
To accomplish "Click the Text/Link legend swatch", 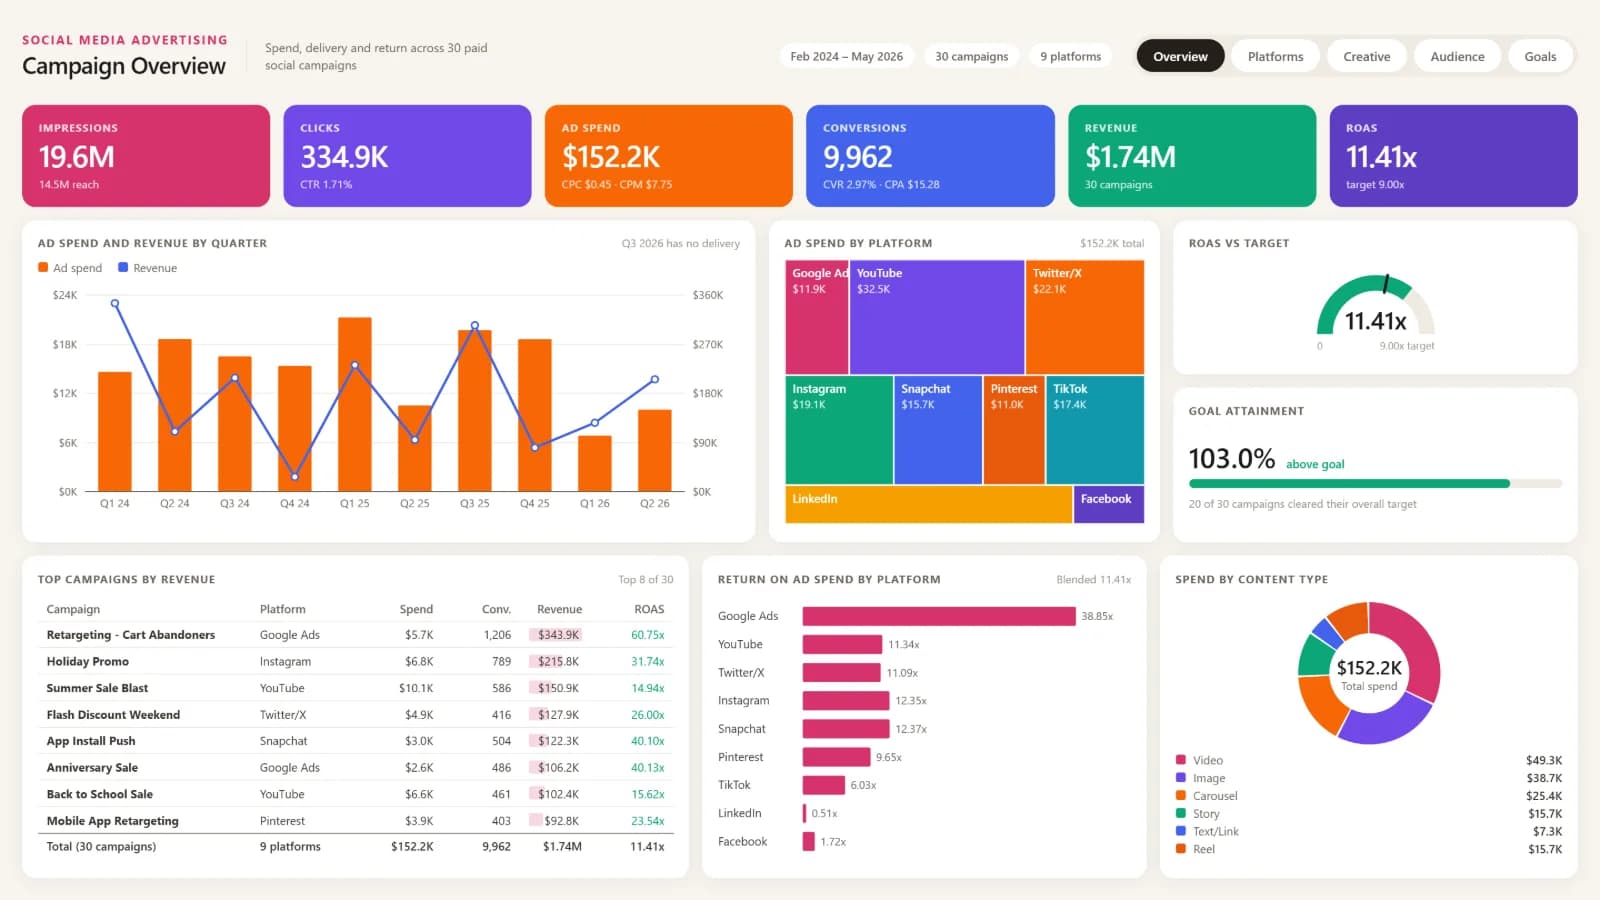I will pos(1181,831).
